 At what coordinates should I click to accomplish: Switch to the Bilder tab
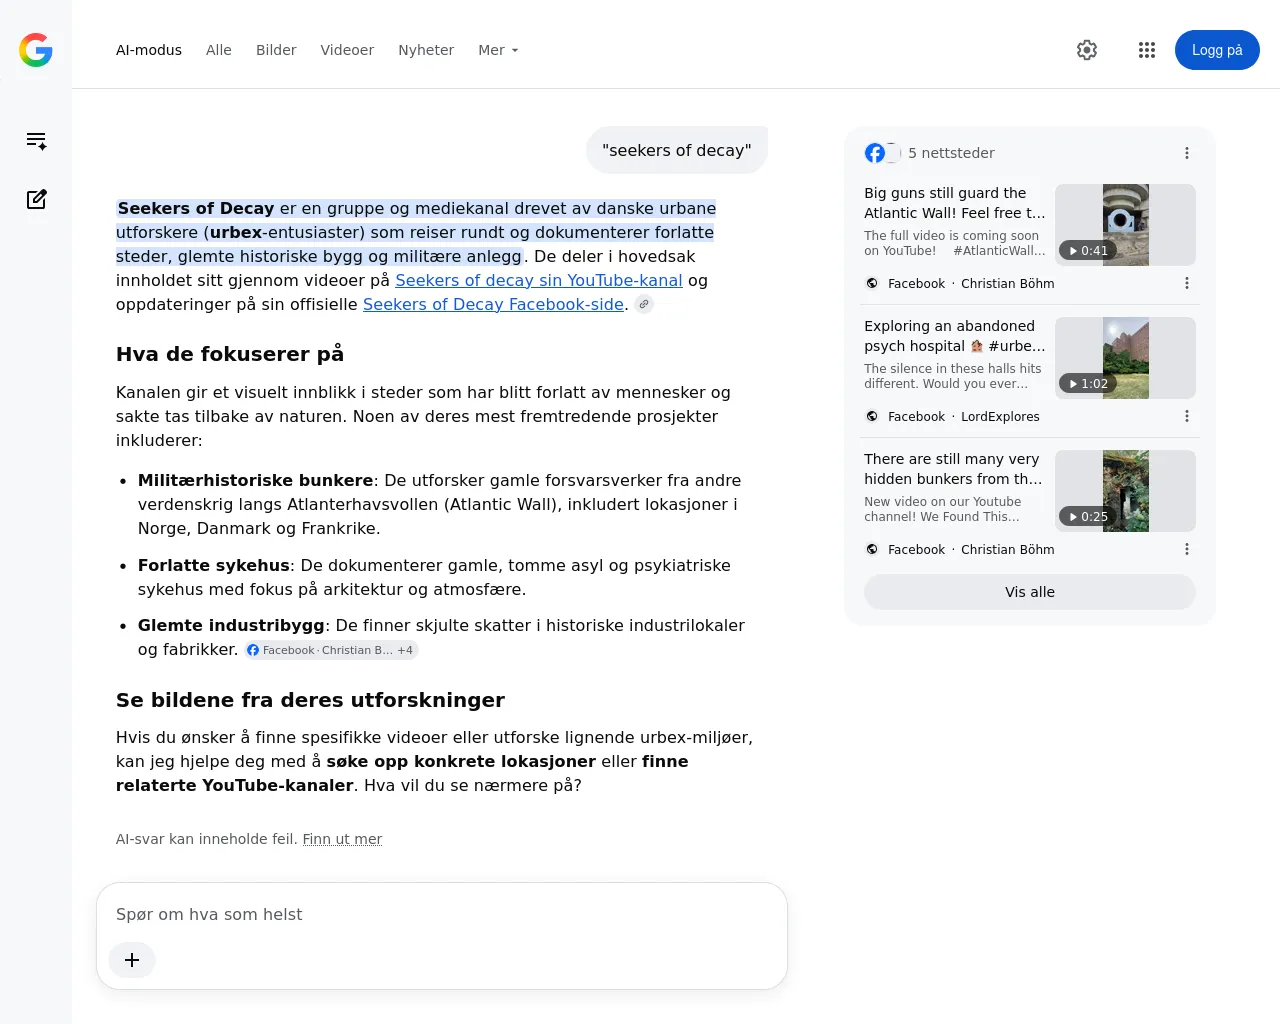(276, 50)
